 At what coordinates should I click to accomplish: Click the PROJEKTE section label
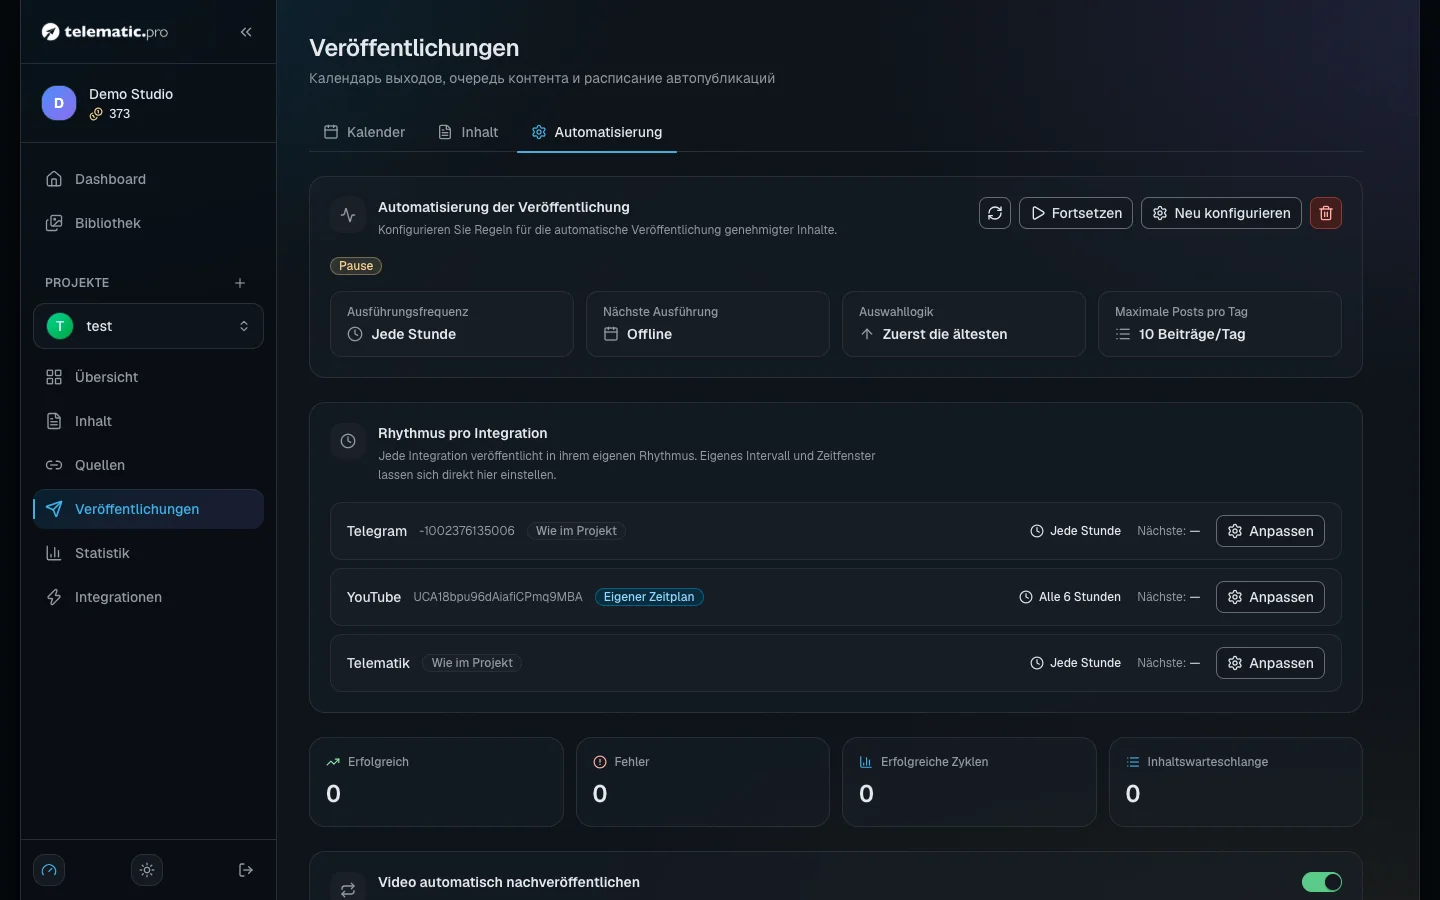pos(77,283)
